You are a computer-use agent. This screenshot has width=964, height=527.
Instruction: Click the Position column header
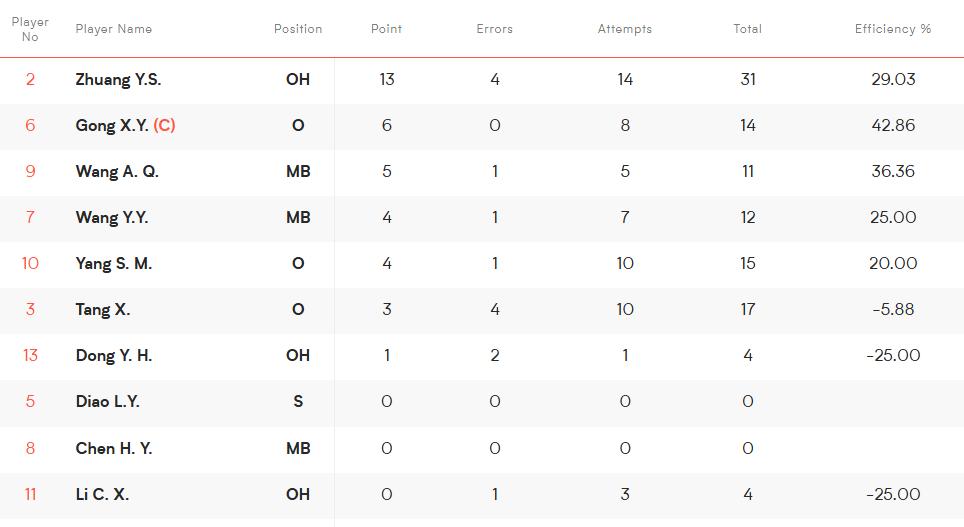[298, 29]
